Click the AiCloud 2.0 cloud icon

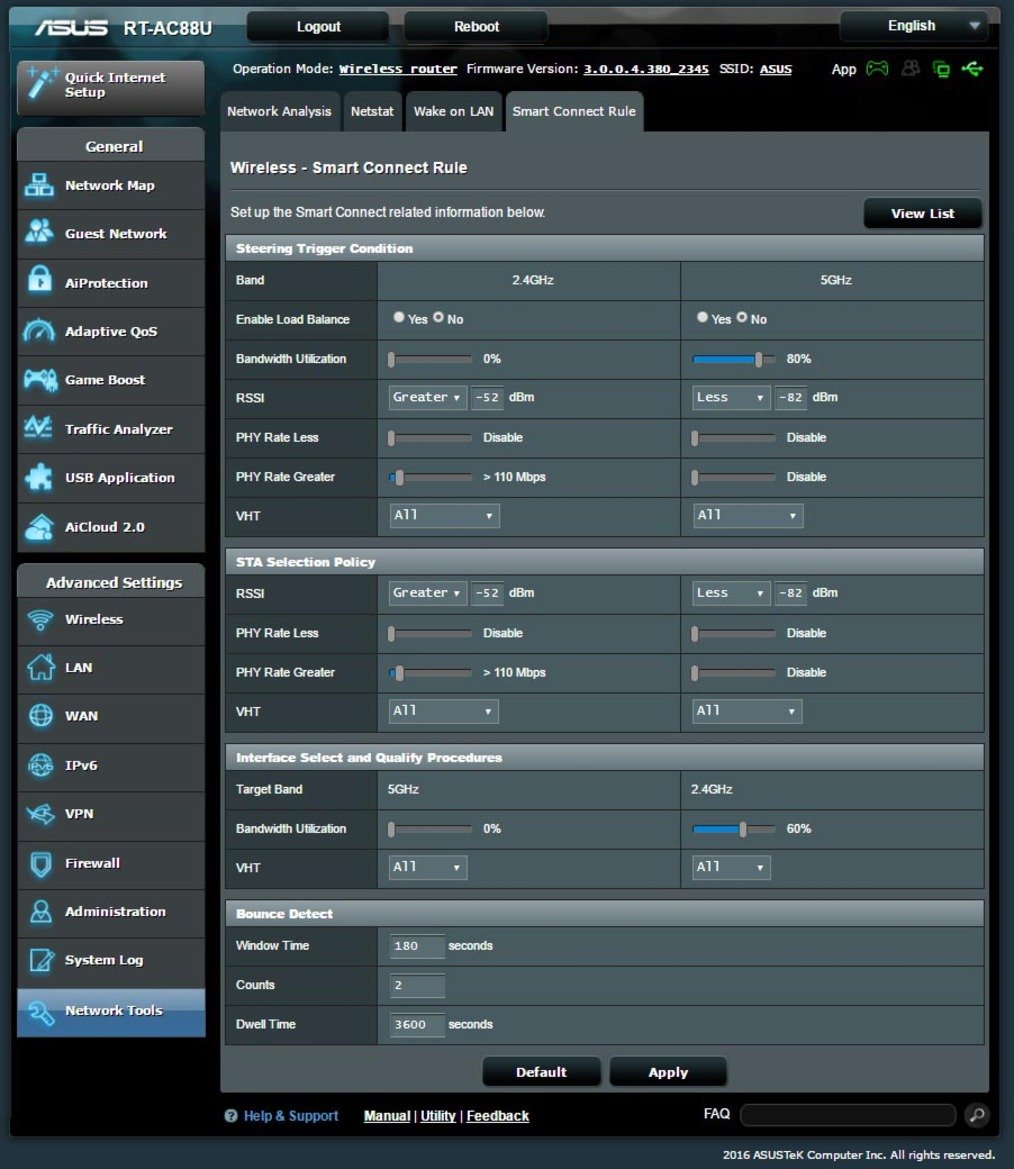(39, 526)
